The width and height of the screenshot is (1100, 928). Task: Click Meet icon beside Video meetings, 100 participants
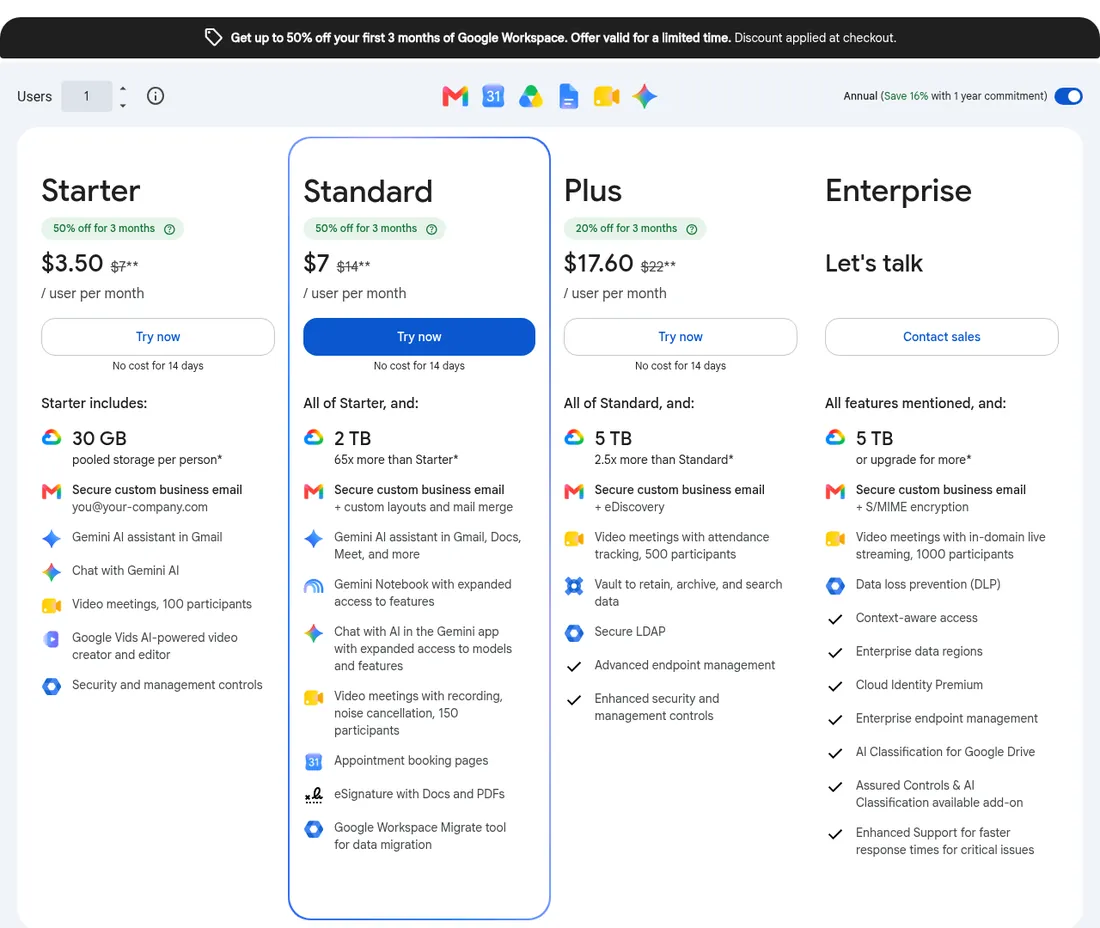pos(52,605)
